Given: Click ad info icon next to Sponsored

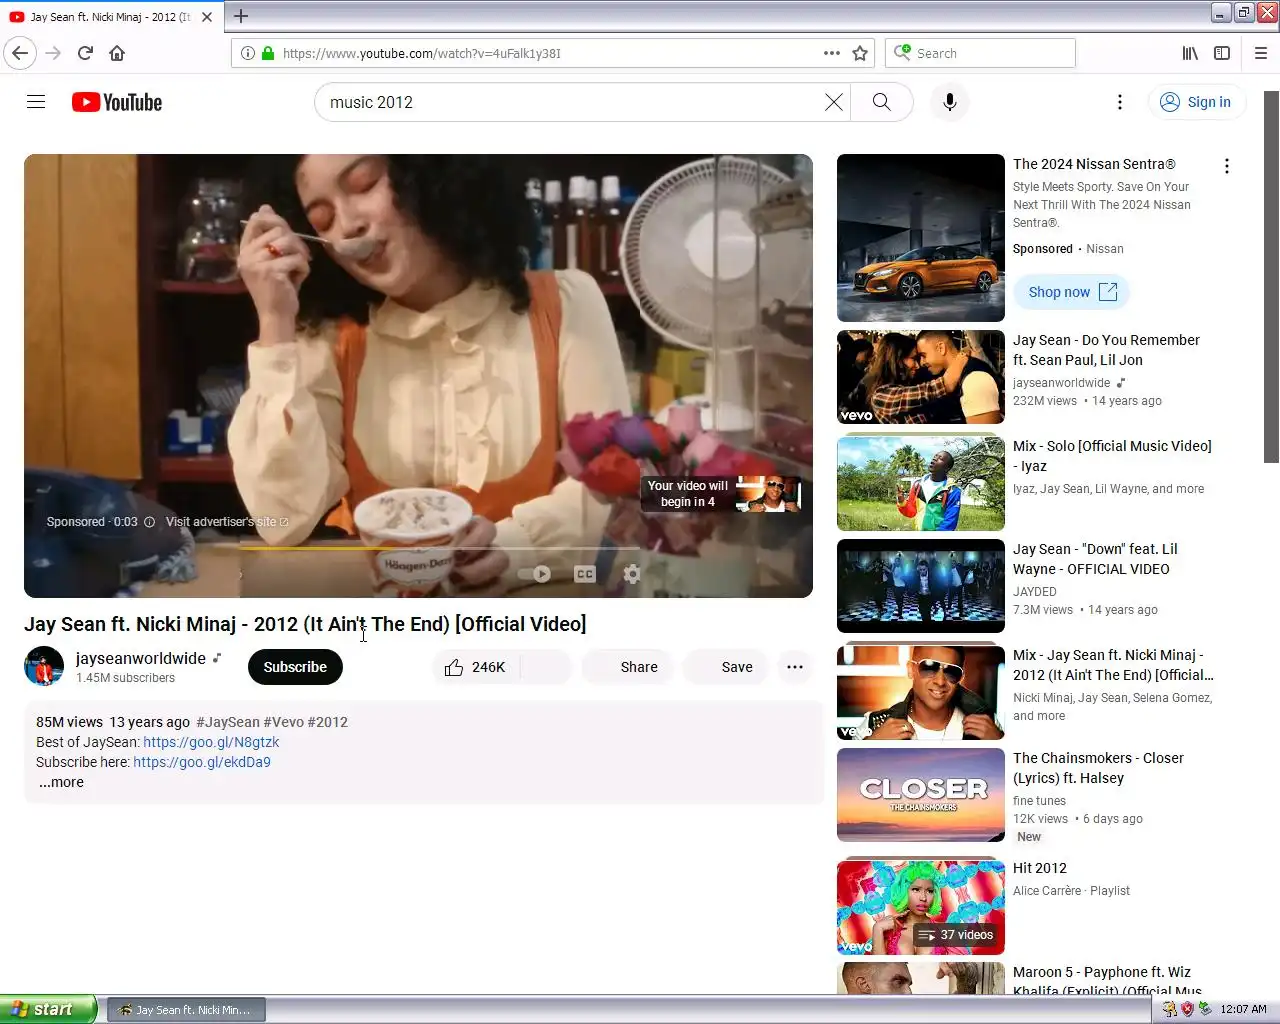Looking at the screenshot, I should 149,522.
